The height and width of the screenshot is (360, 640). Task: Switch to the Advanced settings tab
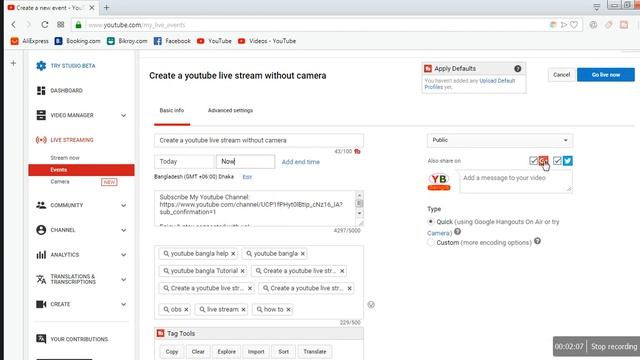tap(230, 111)
